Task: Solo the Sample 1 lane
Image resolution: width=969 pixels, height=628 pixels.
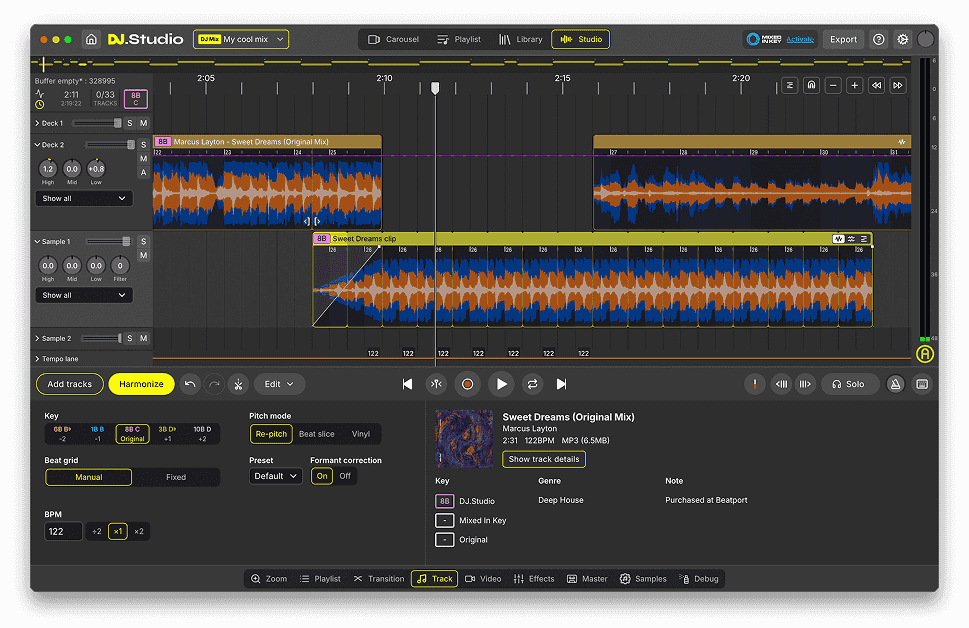Action: coord(143,241)
